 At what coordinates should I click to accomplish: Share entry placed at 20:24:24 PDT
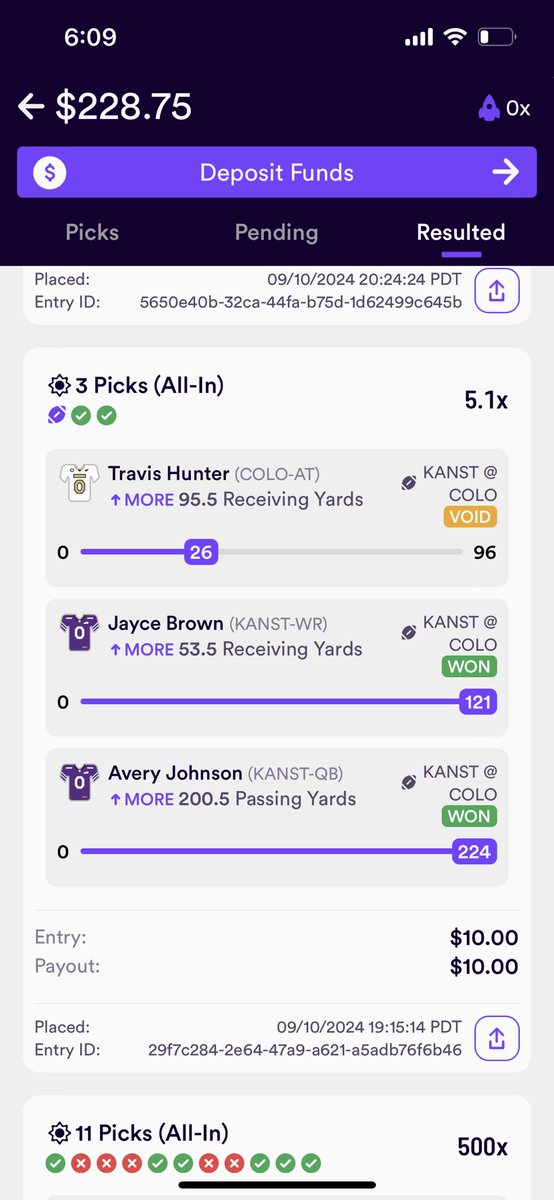point(497,291)
